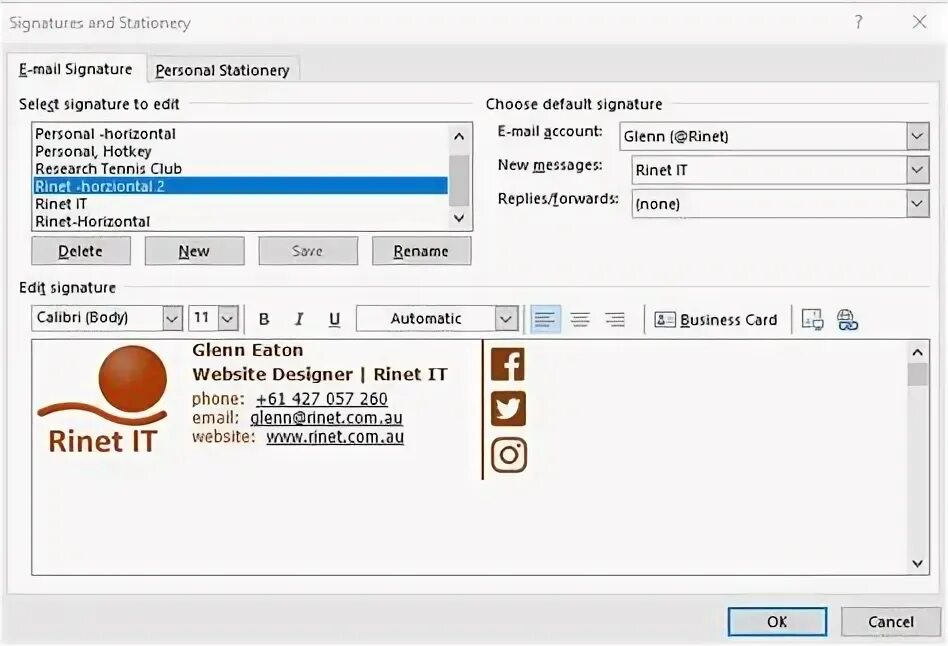This screenshot has height=646, width=948.
Task: Select 'Research Tennis Club' signature
Action: 241,169
